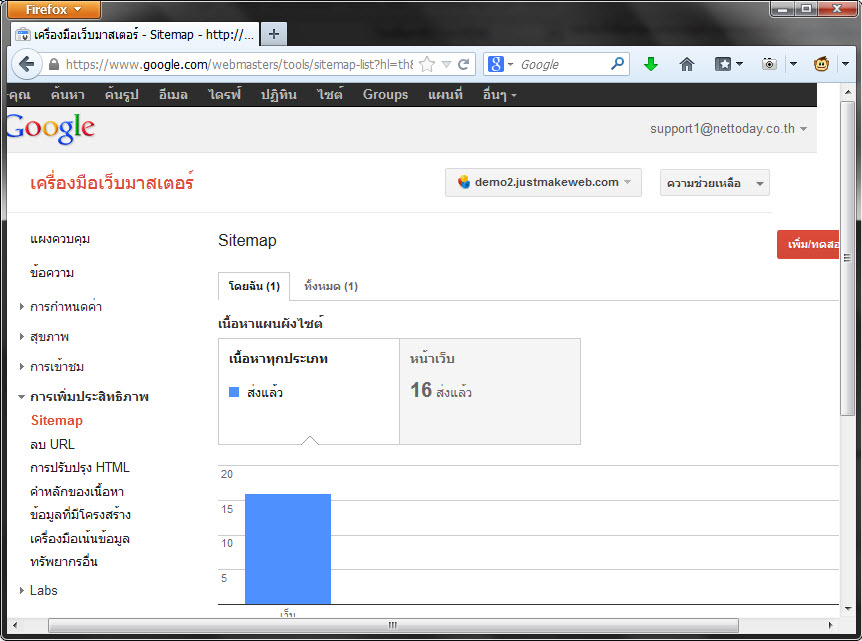Switch to the โดยฉัน (1) tab
This screenshot has width=862, height=641.
point(254,286)
